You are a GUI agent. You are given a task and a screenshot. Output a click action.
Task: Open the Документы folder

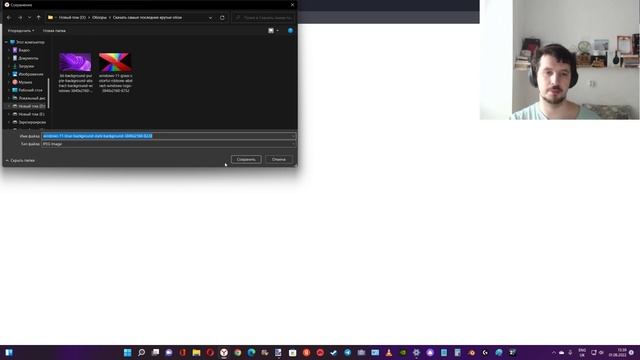(28, 58)
